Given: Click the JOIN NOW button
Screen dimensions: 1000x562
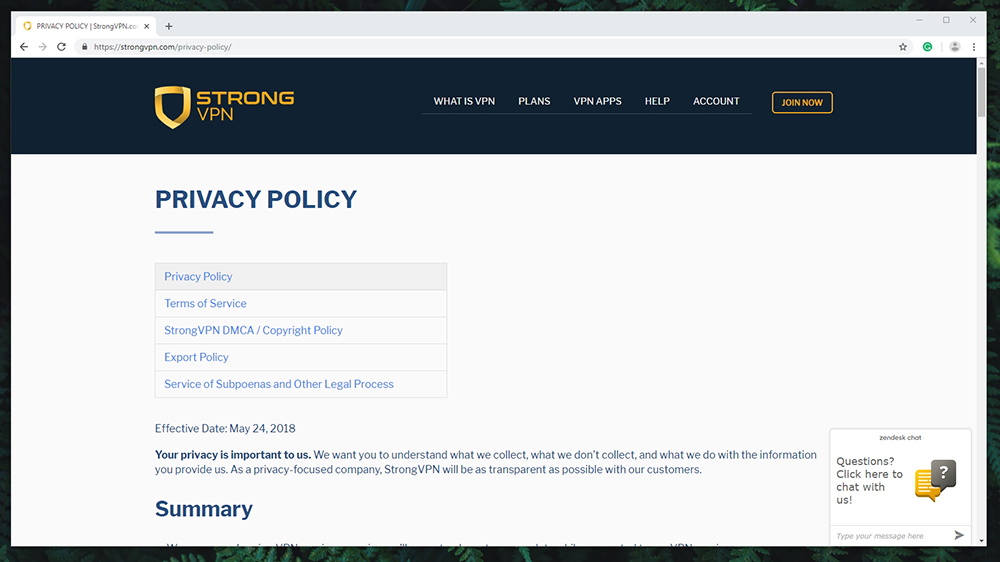Looking at the screenshot, I should pos(802,103).
